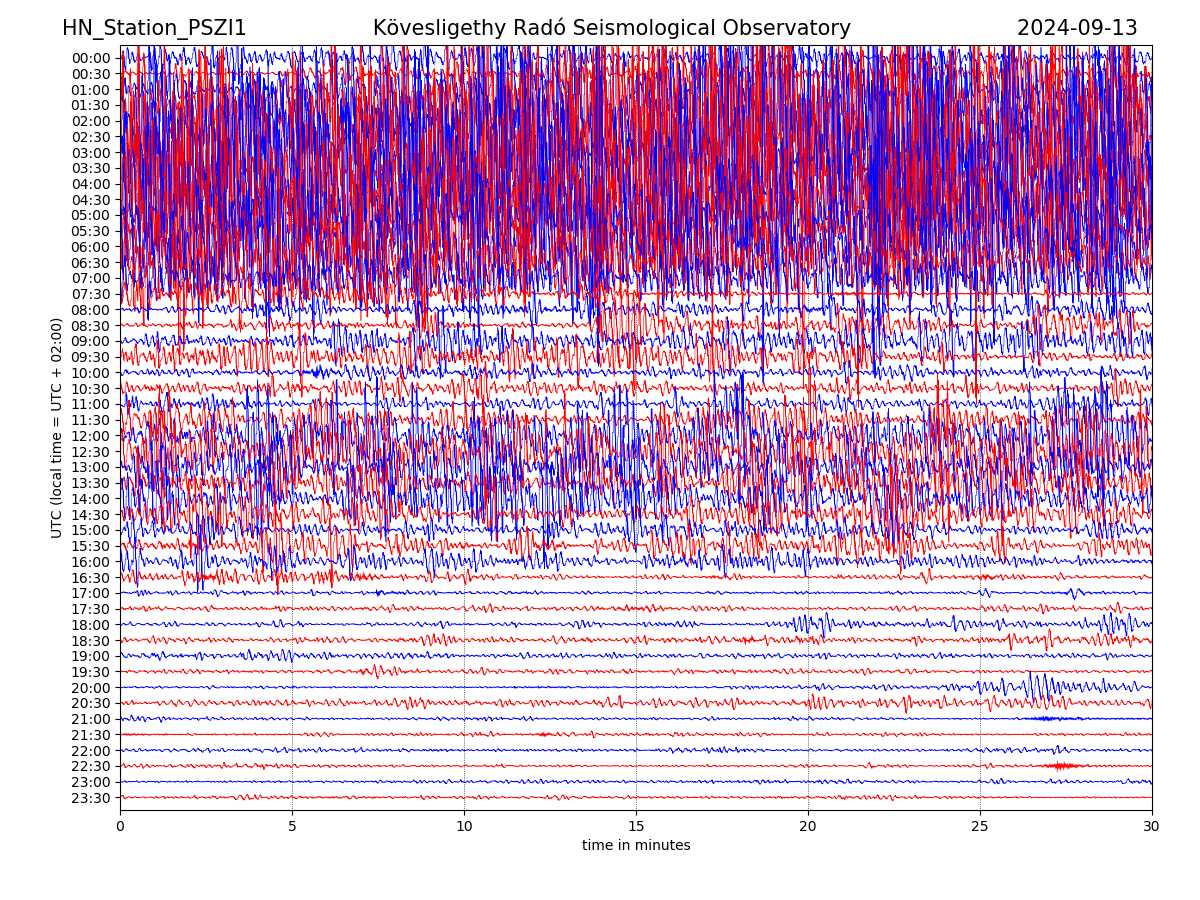Viewport: 1200px width, 900px height.
Task: Click the HN_Station_PSZI1 station label
Action: [154, 29]
